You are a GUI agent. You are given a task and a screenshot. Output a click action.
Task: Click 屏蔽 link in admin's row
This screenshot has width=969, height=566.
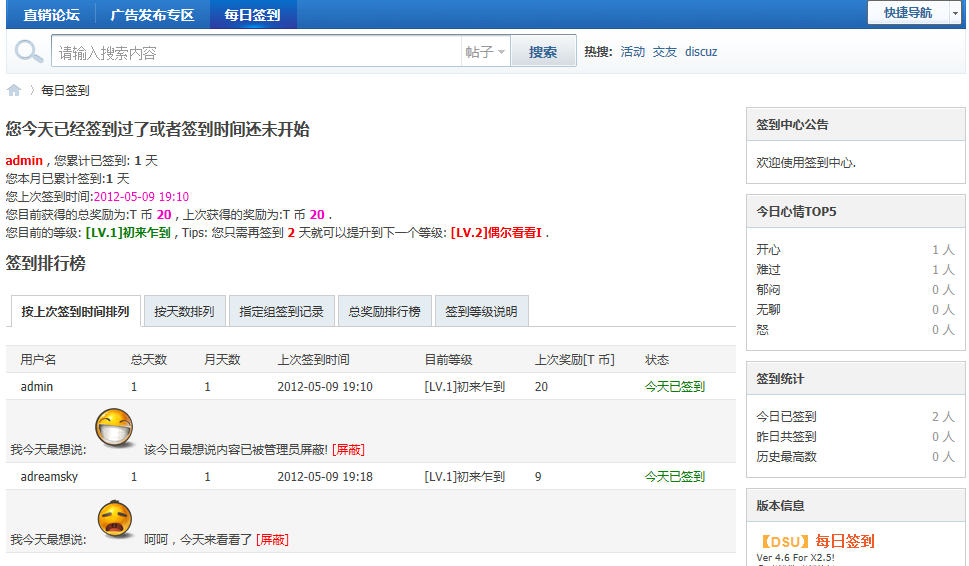[x=349, y=450]
